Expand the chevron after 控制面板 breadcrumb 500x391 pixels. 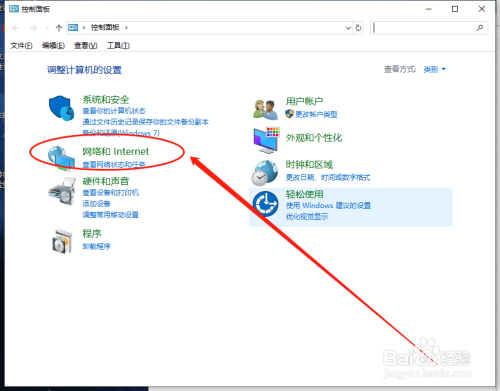coord(126,28)
